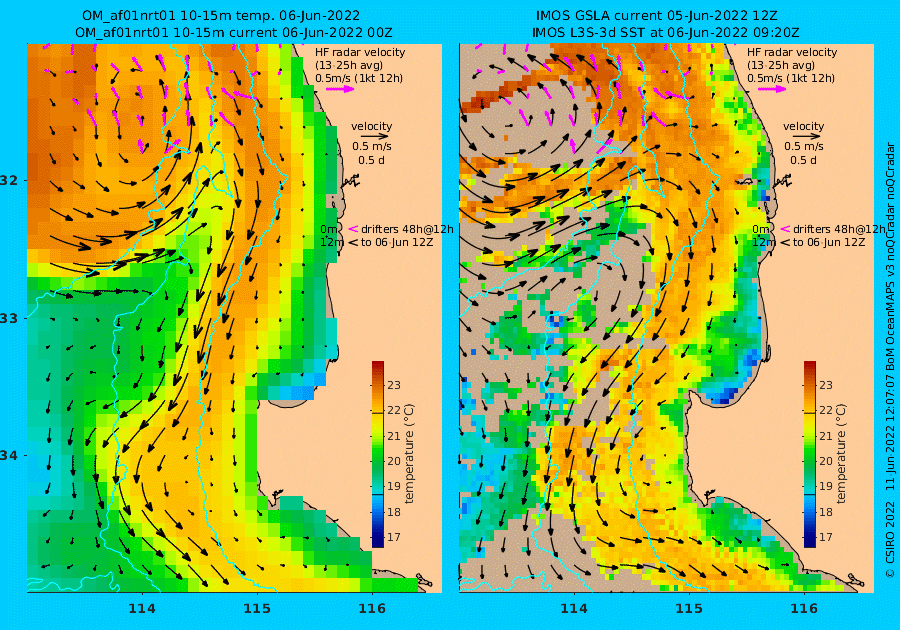The width and height of the screenshot is (900, 630).
Task: Click 'velocity' legend label on right map
Action: click(803, 126)
